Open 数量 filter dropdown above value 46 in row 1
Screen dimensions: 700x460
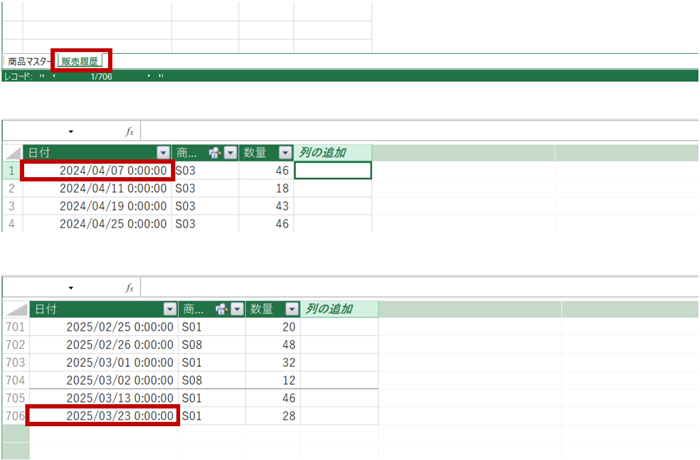point(285,153)
